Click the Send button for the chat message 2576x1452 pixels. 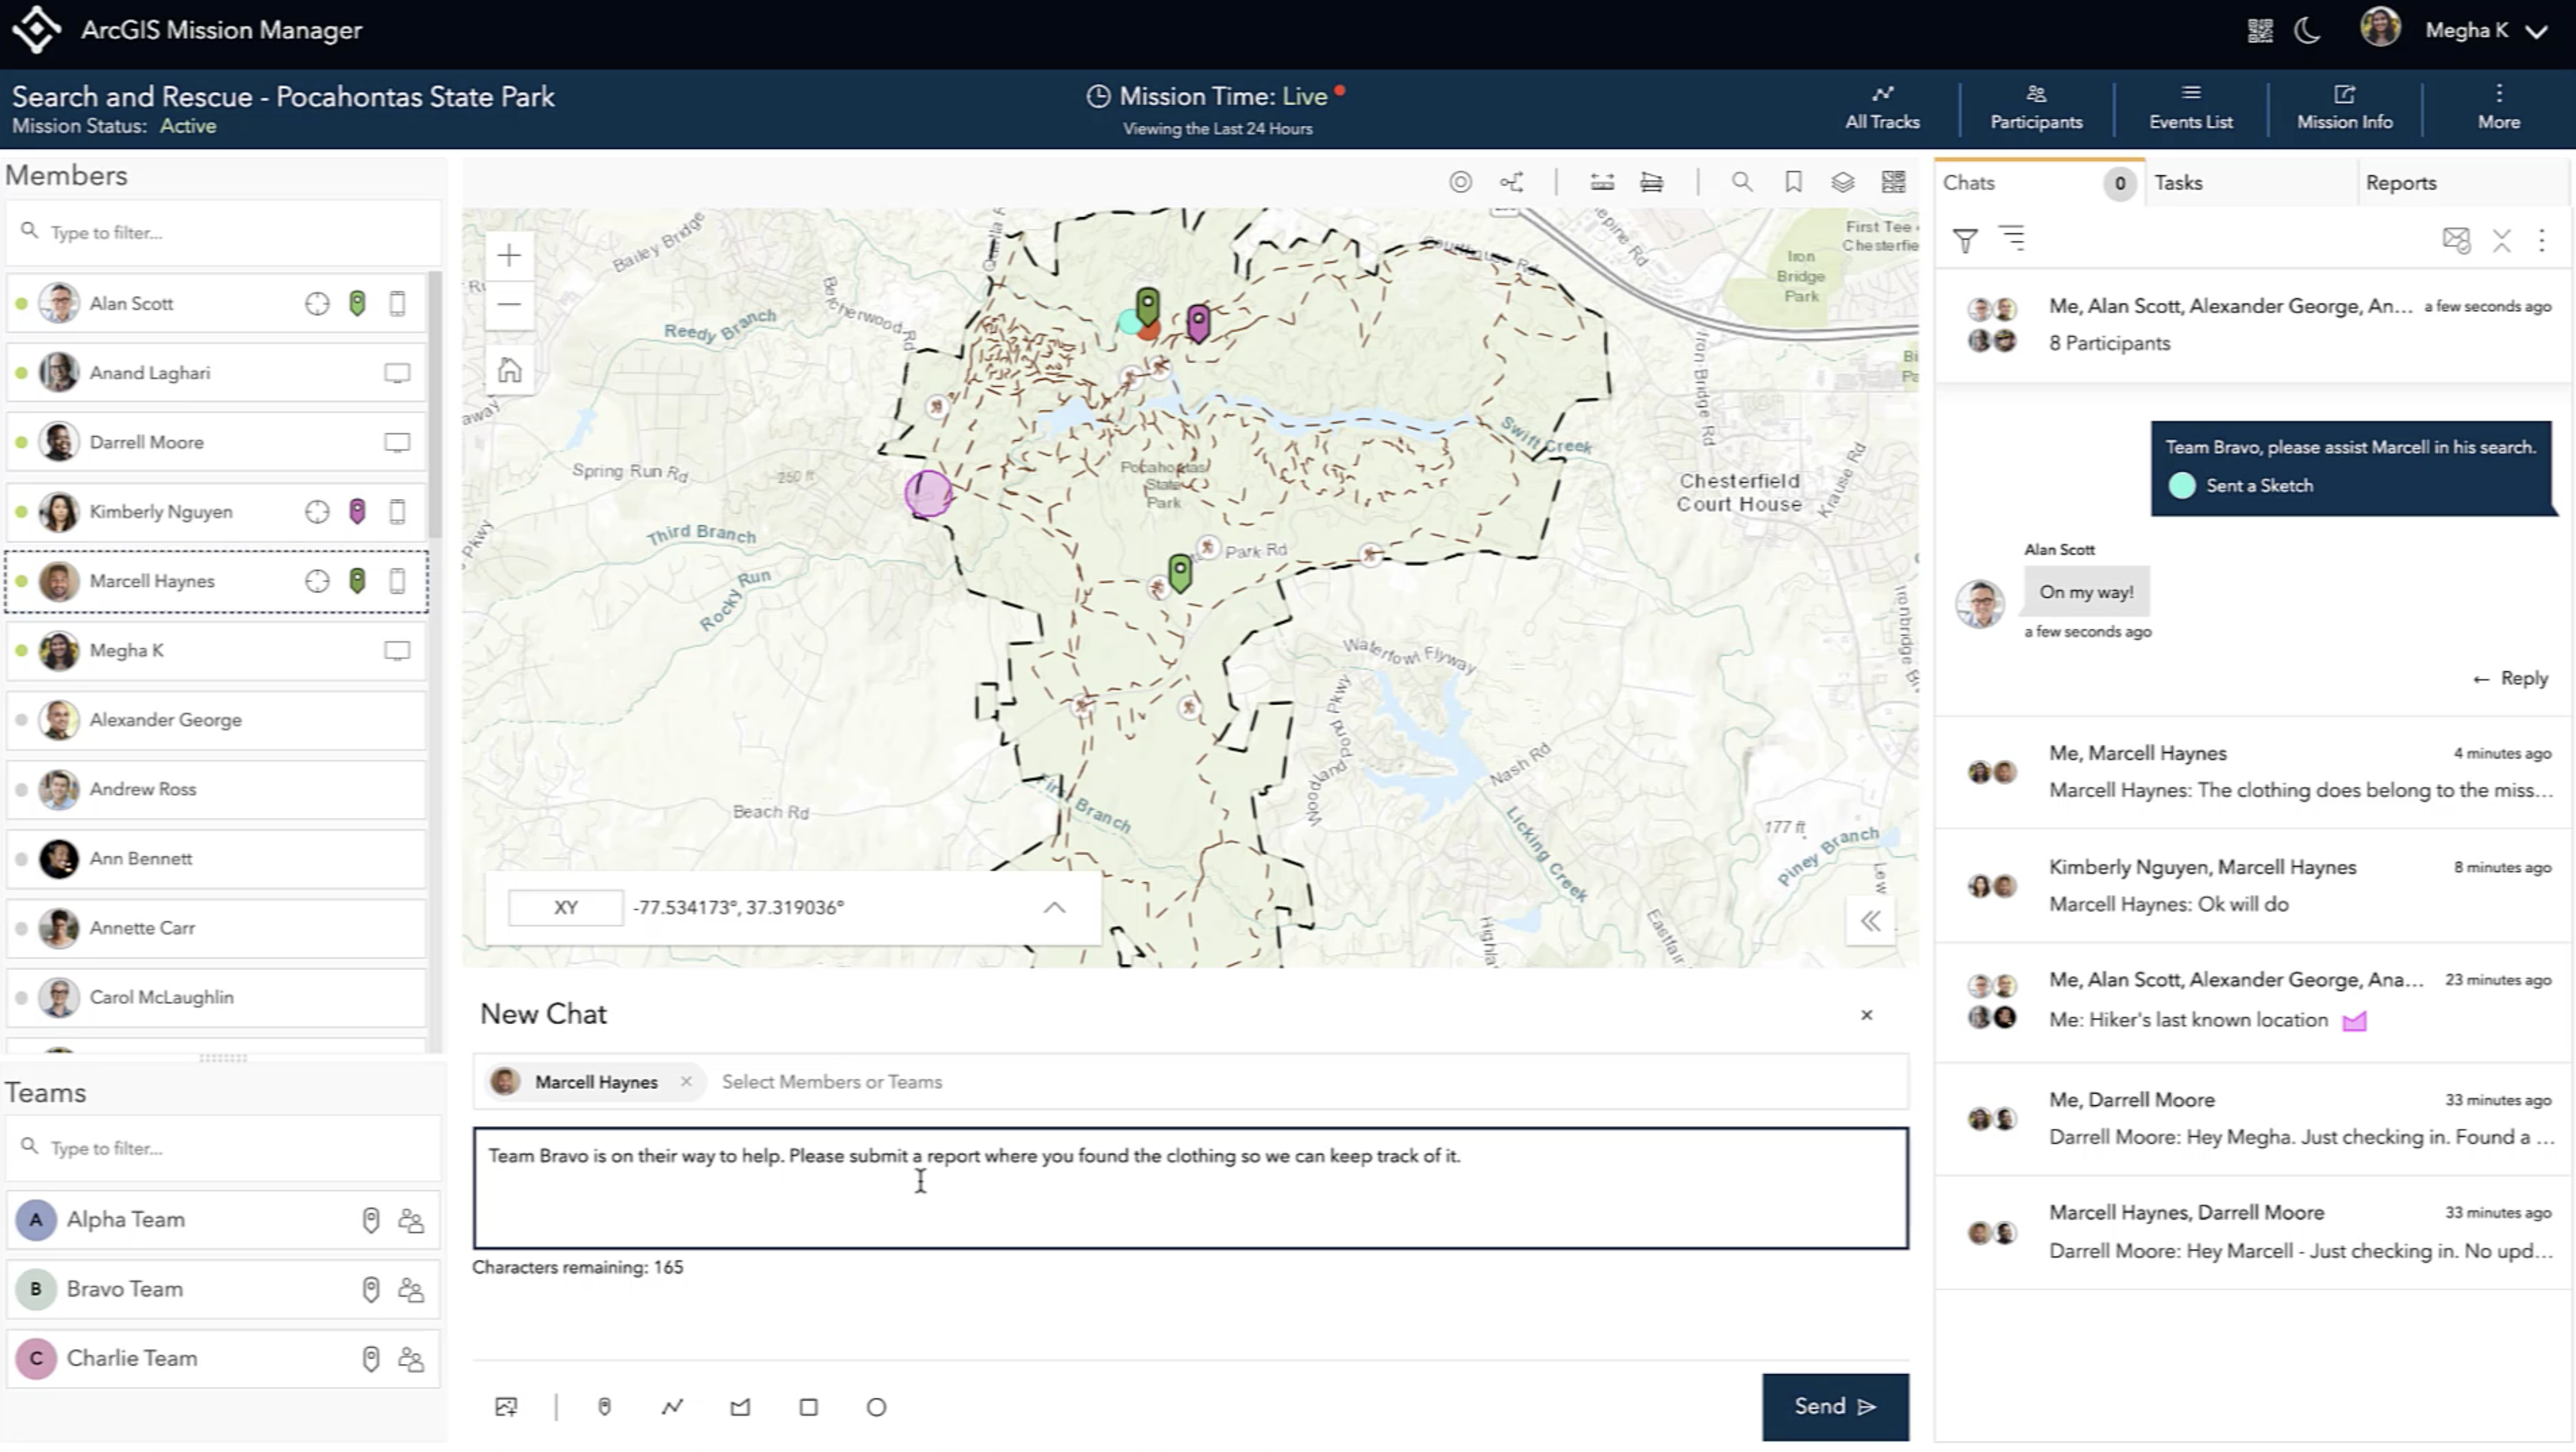tap(1834, 1406)
